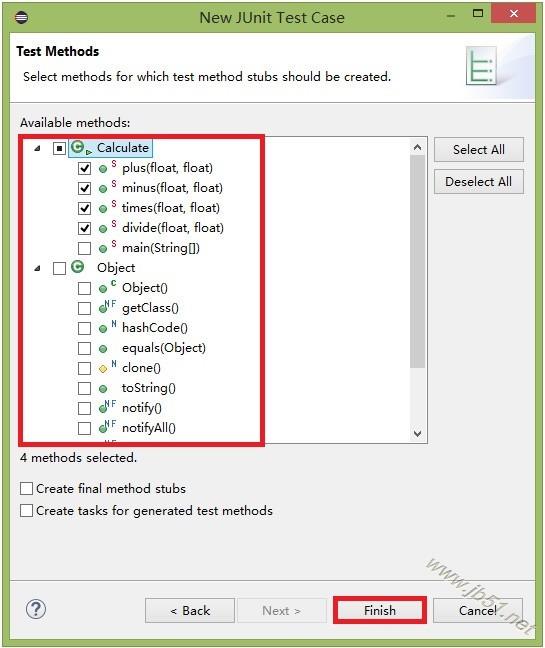Click Select All button
This screenshot has width=545, height=648.
point(478,150)
